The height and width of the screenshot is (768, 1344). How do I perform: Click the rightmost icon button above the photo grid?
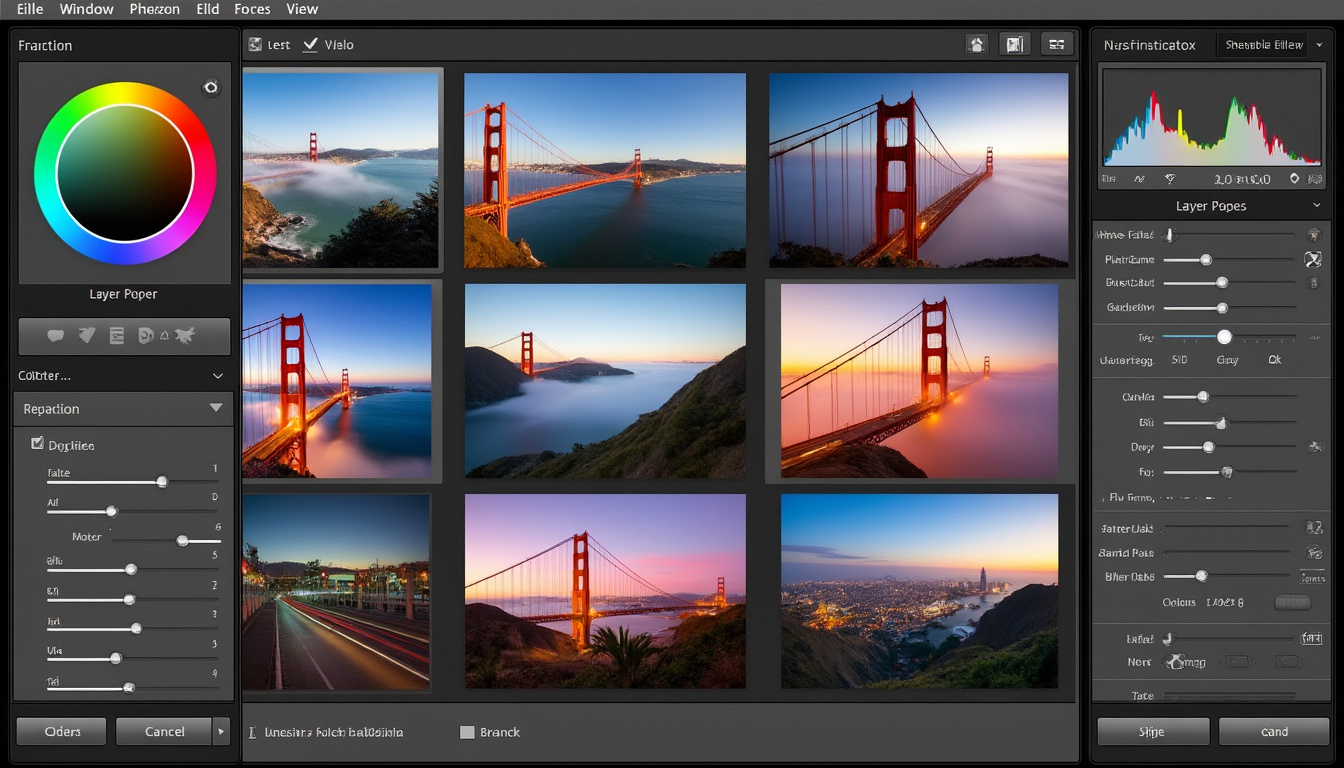pos(1056,44)
